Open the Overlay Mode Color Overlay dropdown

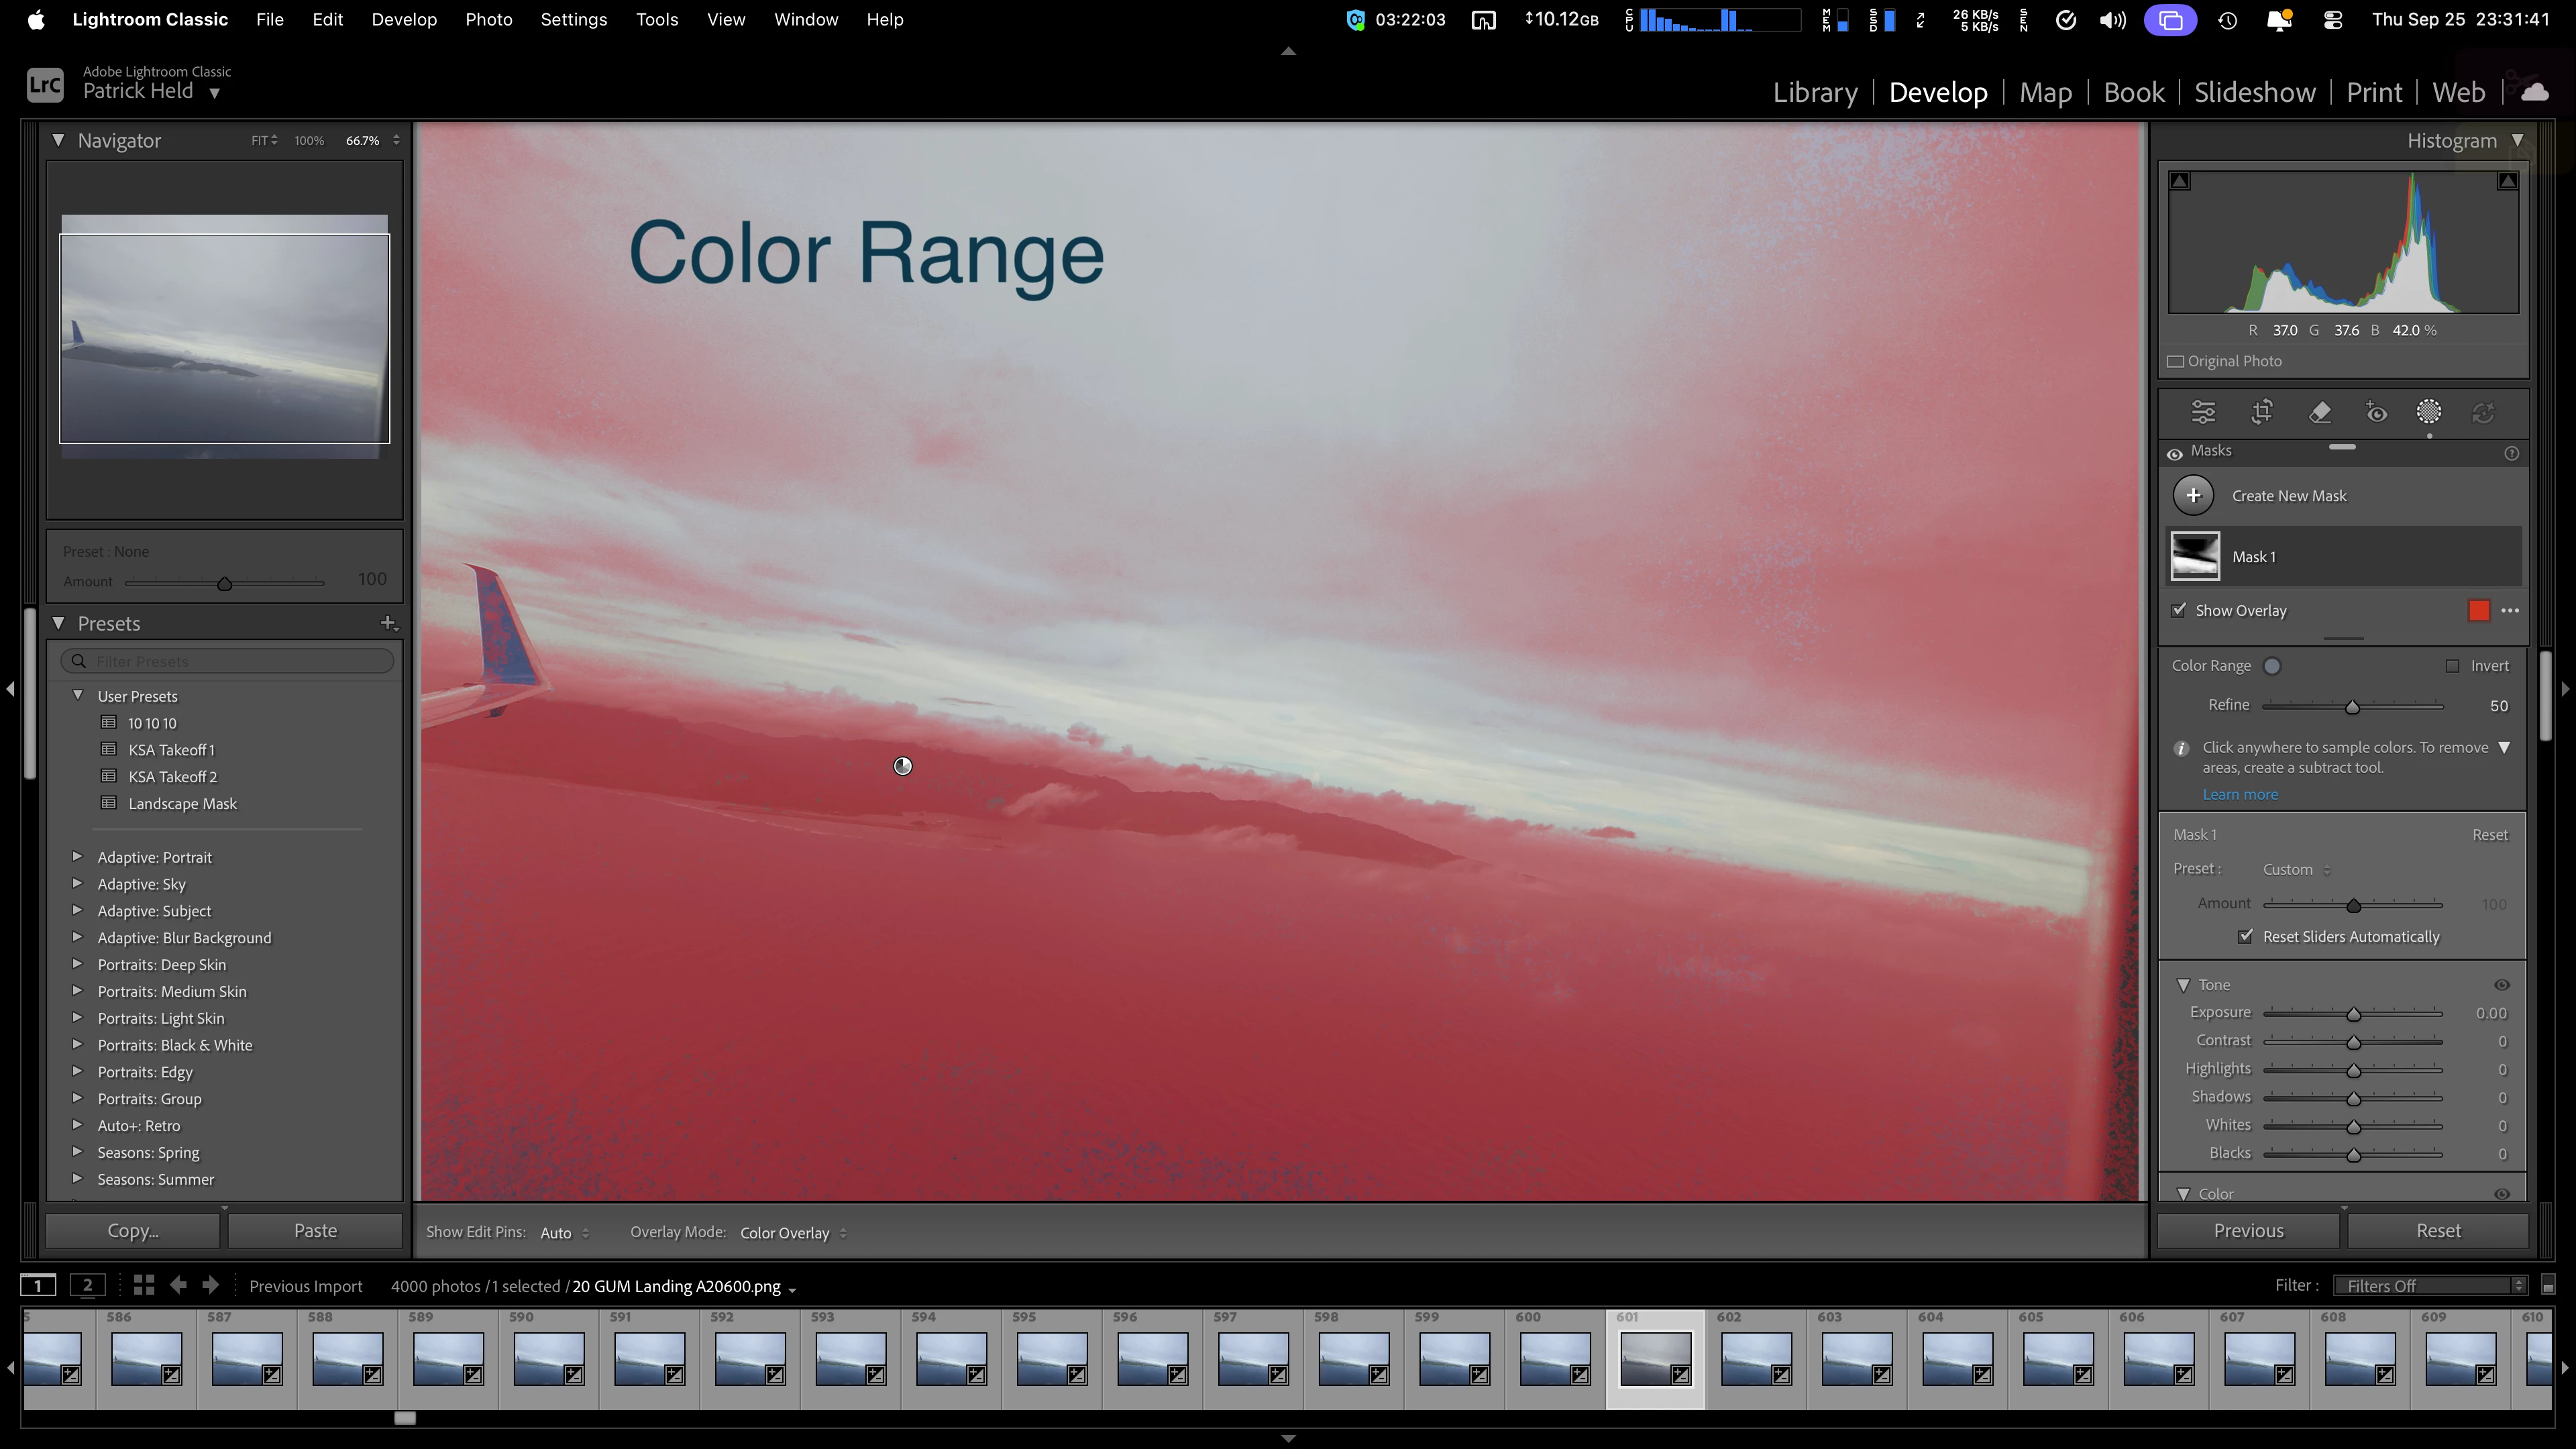[x=793, y=1233]
